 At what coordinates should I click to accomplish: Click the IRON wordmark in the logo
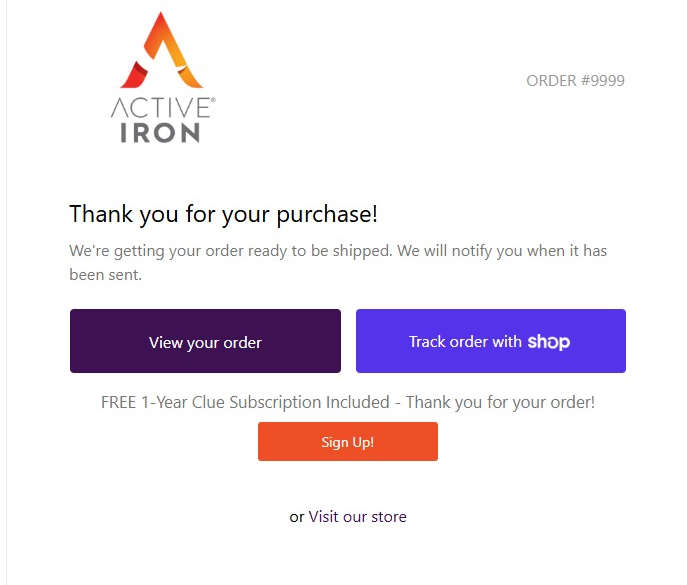tap(160, 132)
